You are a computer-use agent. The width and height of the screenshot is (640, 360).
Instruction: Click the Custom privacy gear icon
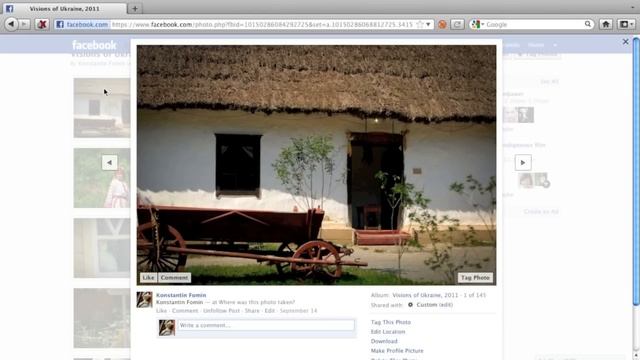(410, 305)
